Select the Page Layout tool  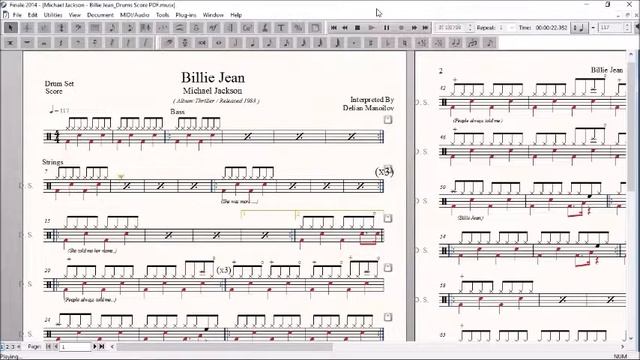315,28
